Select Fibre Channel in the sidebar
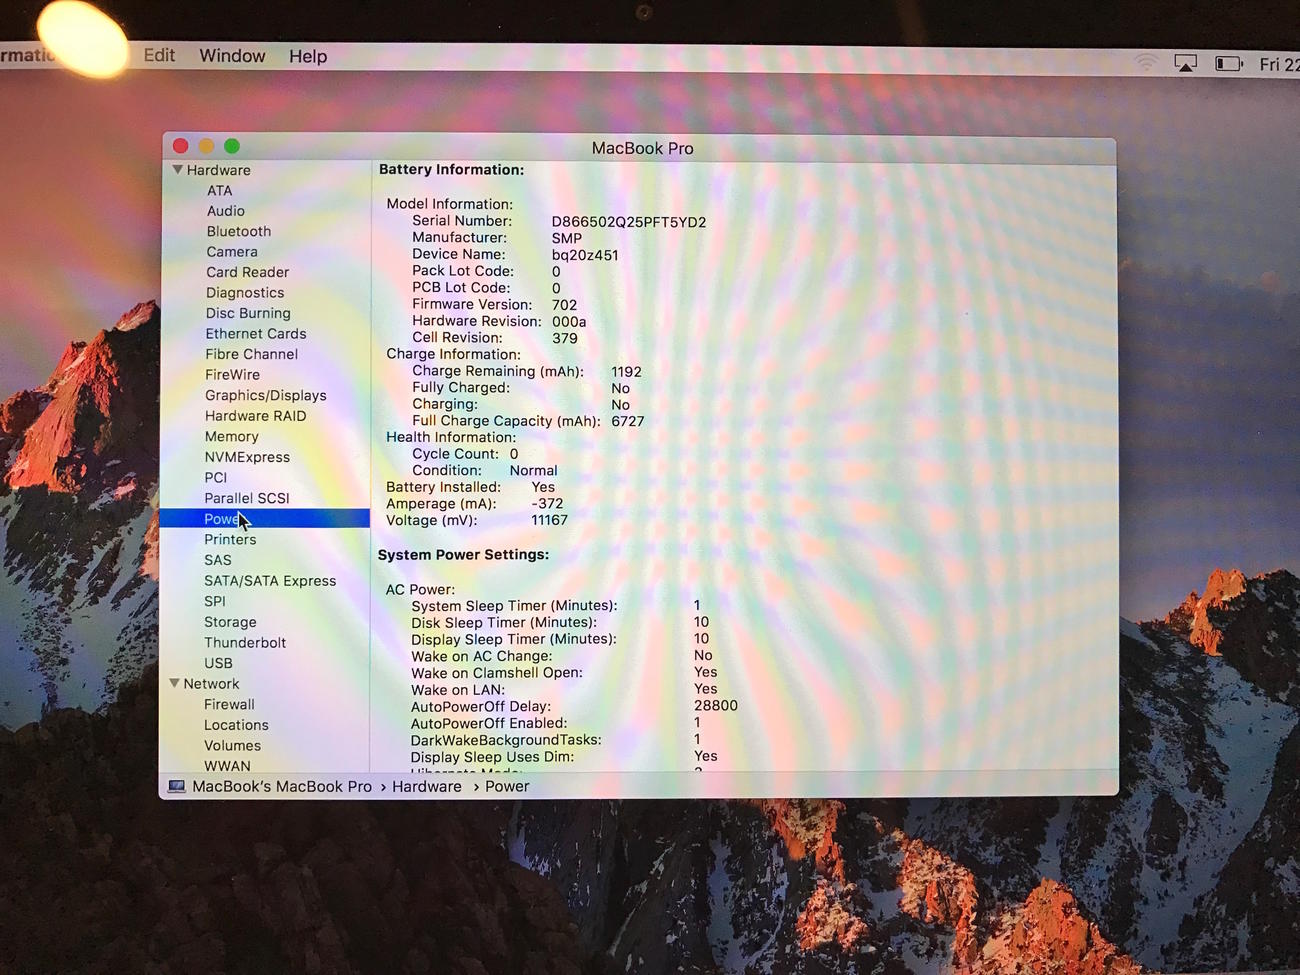The width and height of the screenshot is (1300, 975). pos(252,354)
